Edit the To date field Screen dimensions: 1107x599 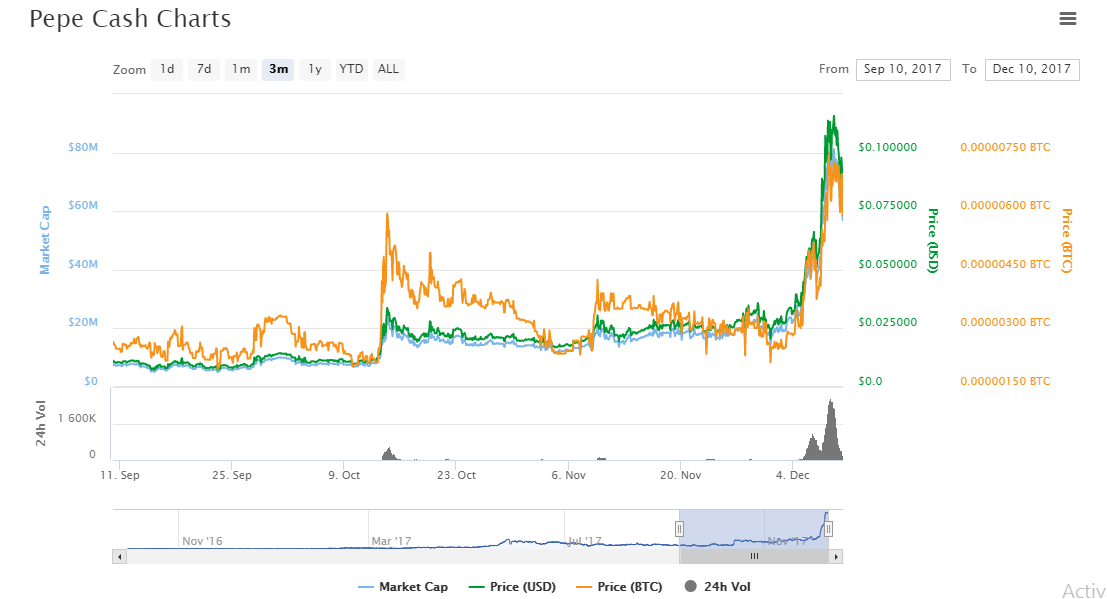(1031, 69)
